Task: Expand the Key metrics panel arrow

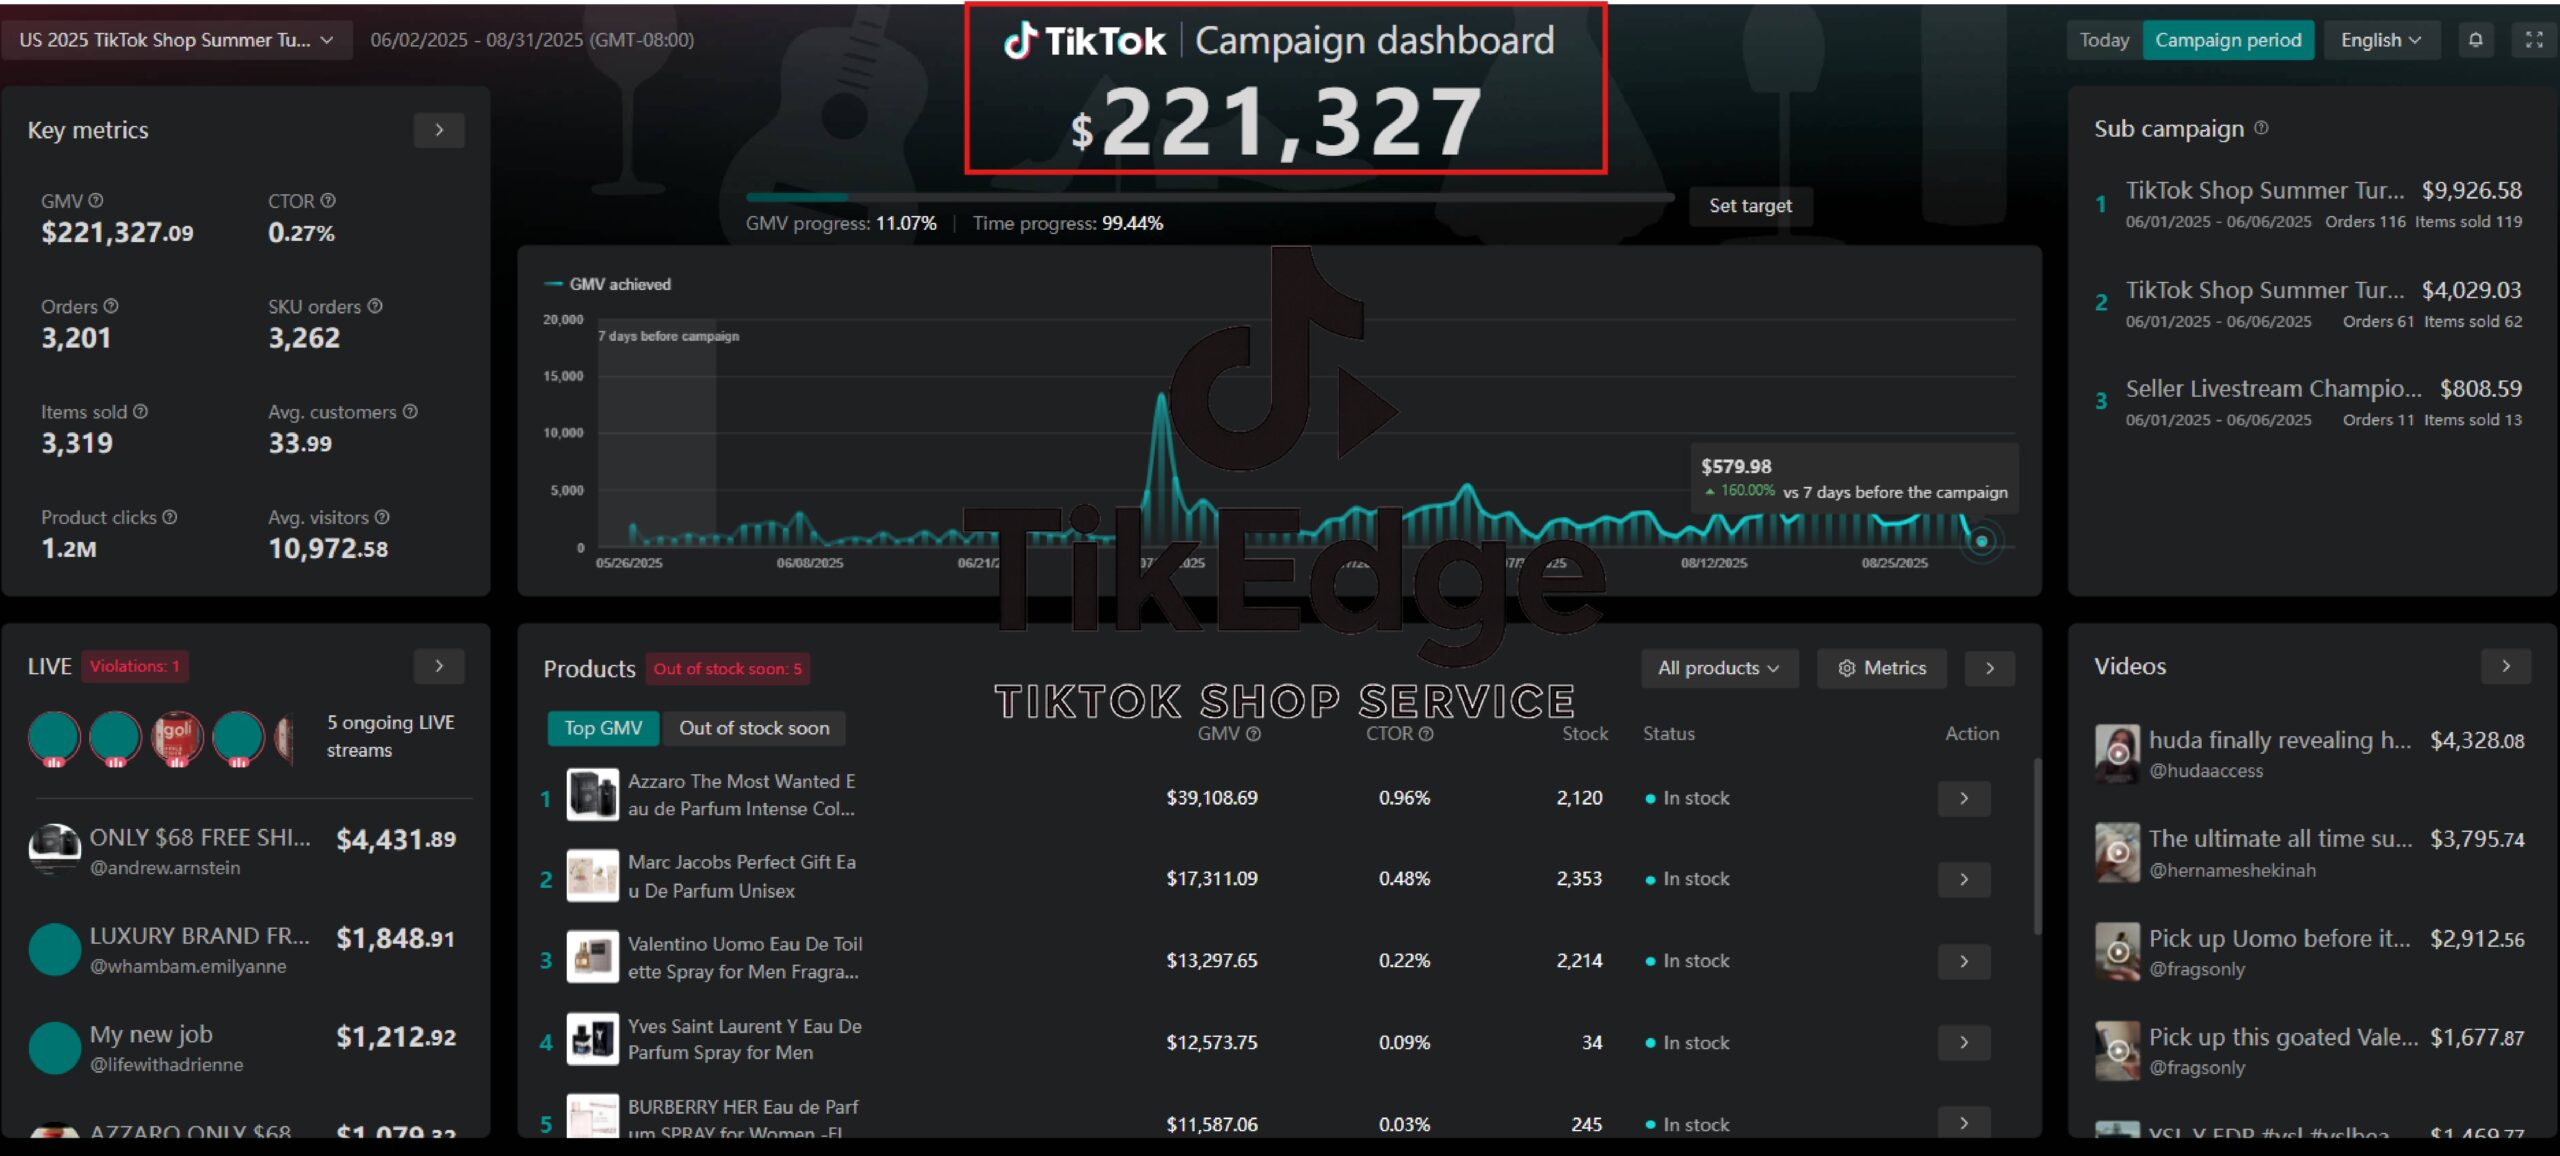Action: pos(439,130)
